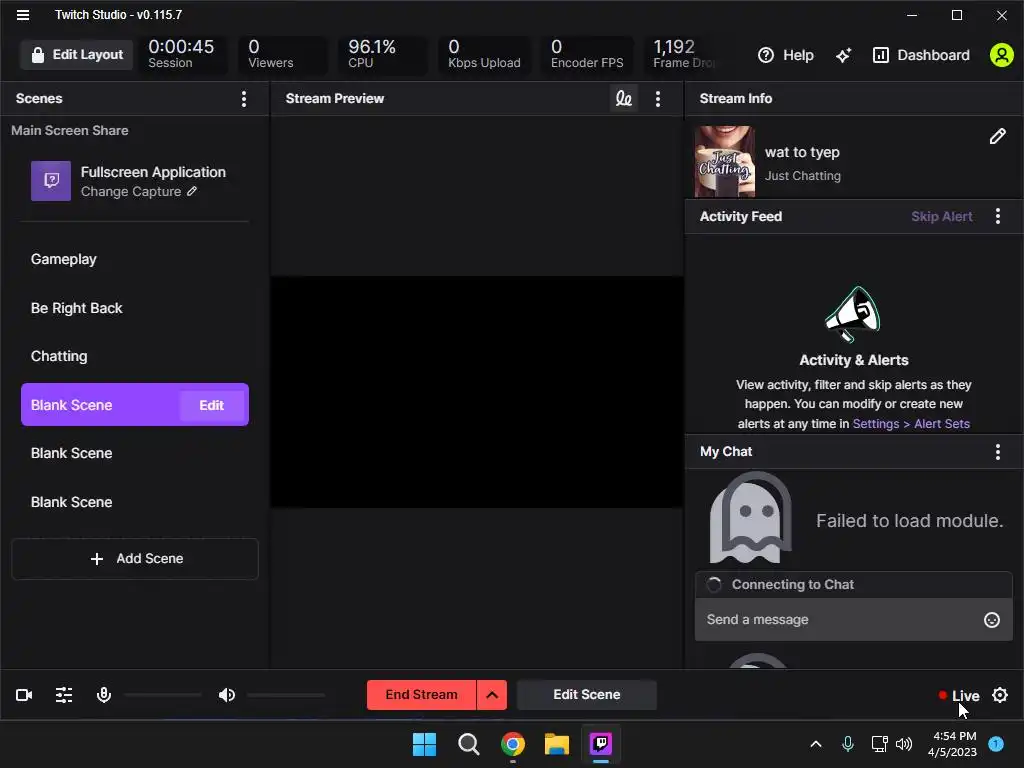The image size is (1024, 768).
Task: Click the sparkle what's new icon
Action: (844, 55)
